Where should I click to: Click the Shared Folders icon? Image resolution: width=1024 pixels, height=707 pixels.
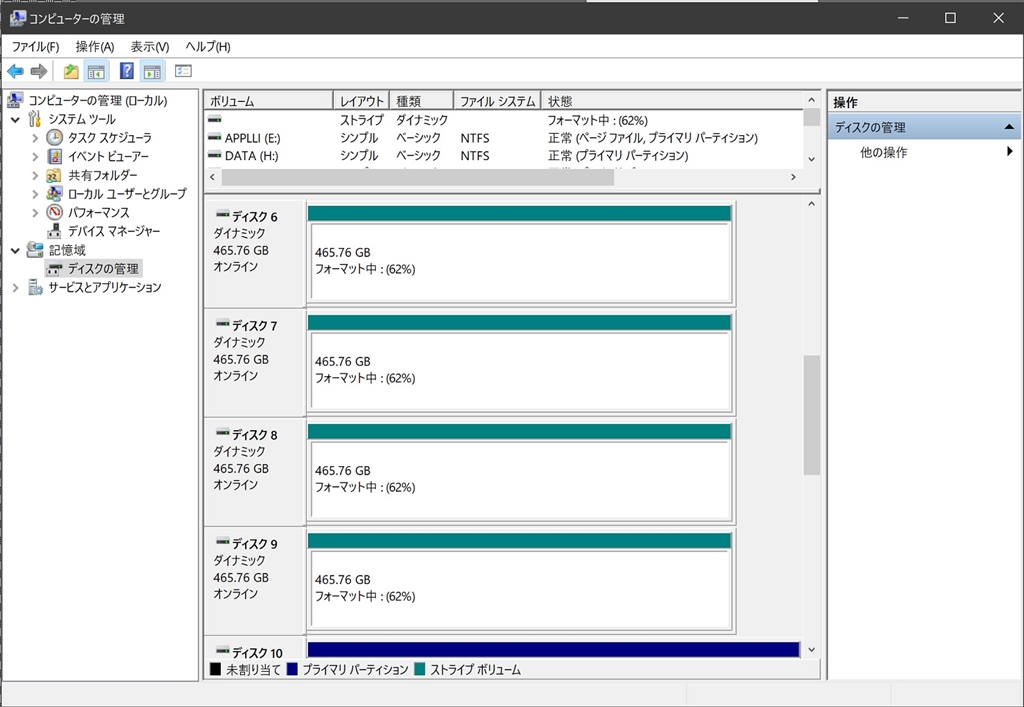[54, 175]
